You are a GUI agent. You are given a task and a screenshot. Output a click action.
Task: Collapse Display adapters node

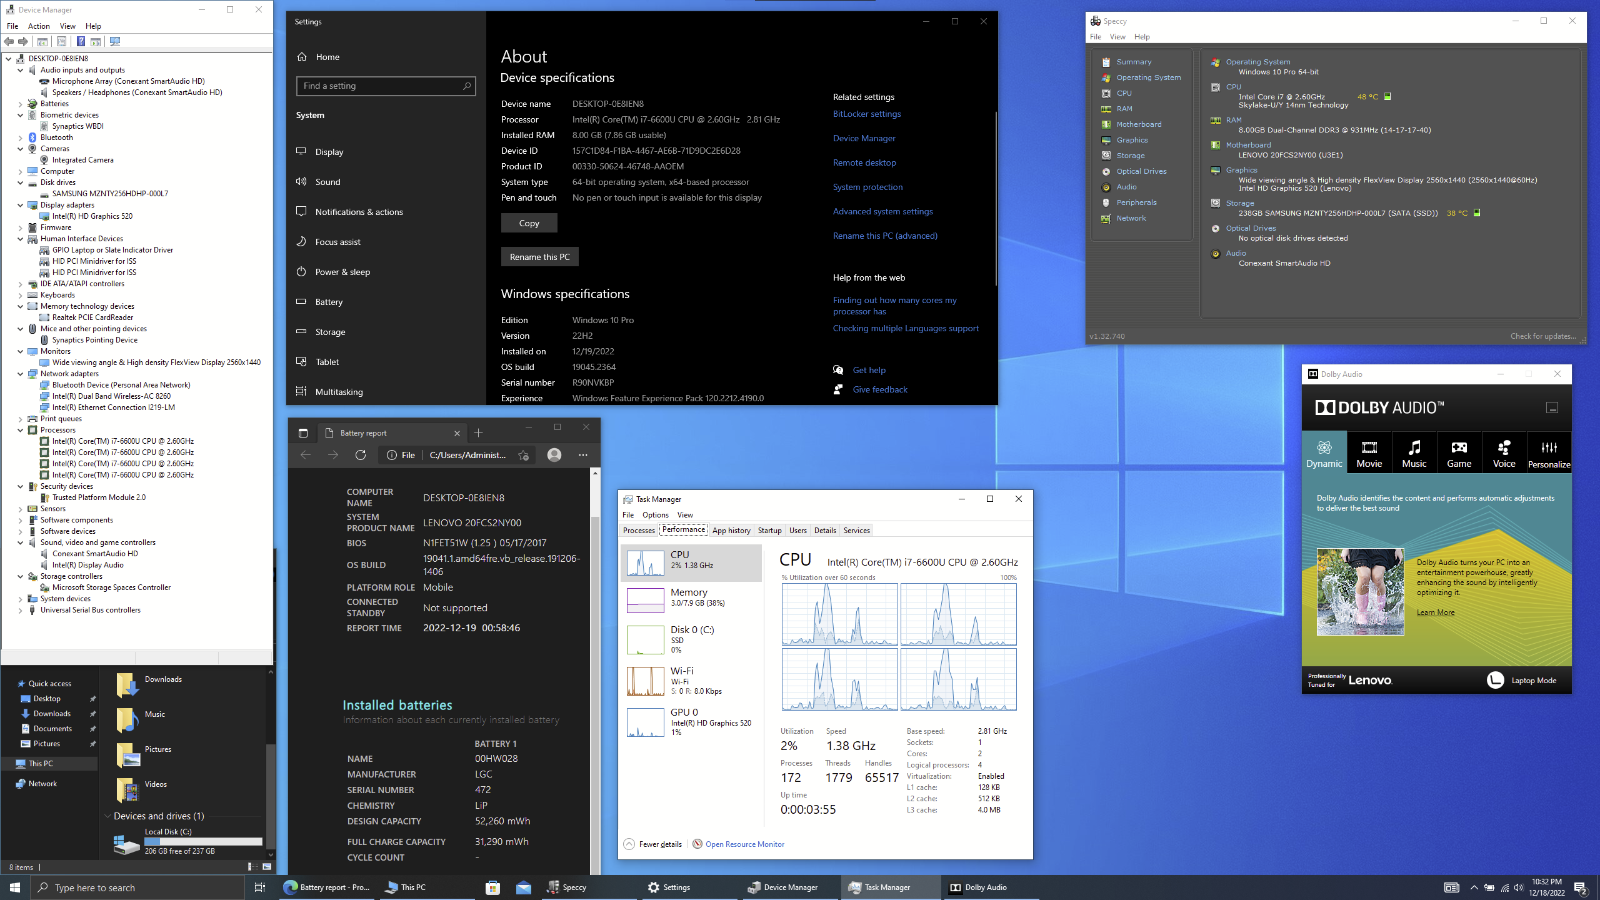pos(20,205)
